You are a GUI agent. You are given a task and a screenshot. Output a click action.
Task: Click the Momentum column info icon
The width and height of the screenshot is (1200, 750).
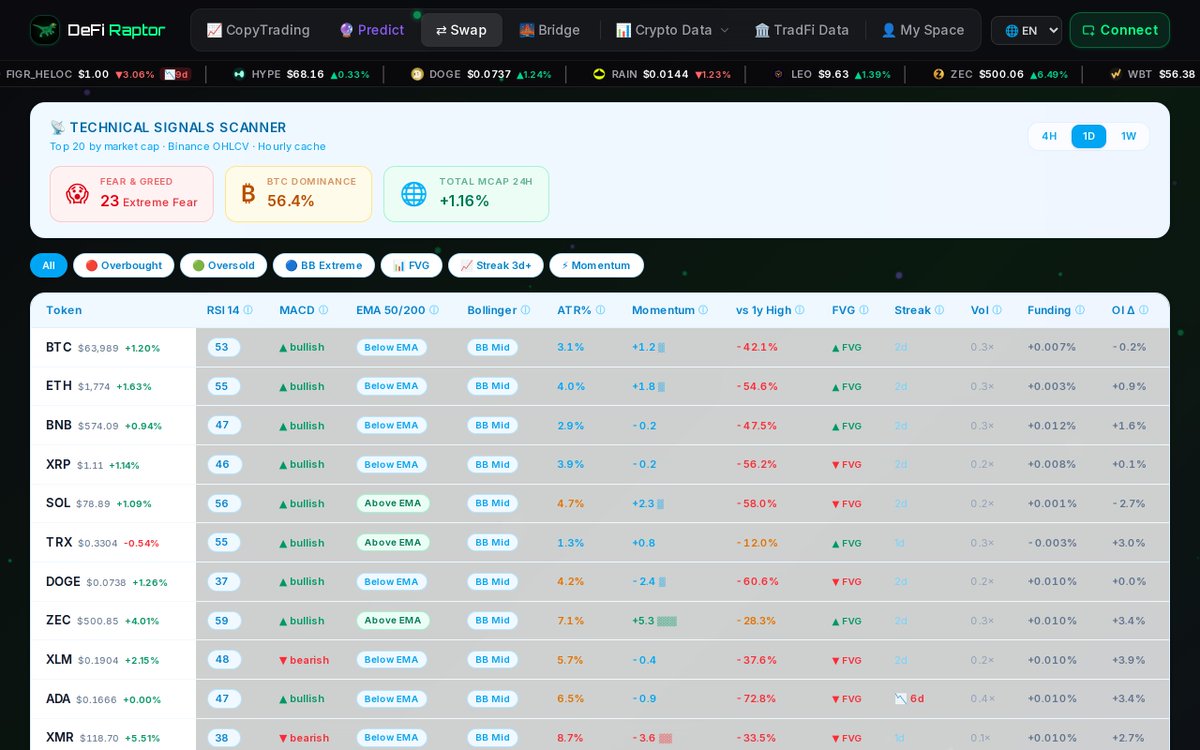point(703,310)
